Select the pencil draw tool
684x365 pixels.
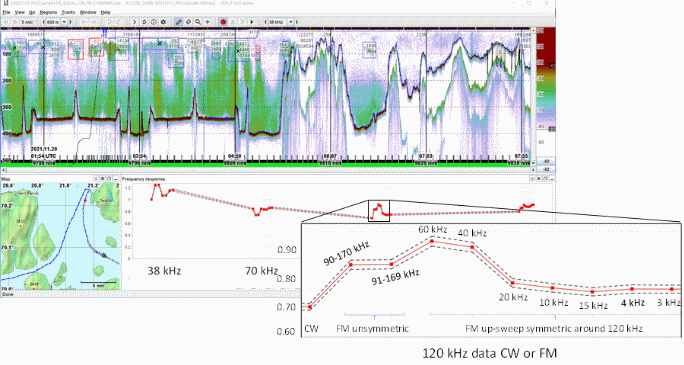coord(178,22)
